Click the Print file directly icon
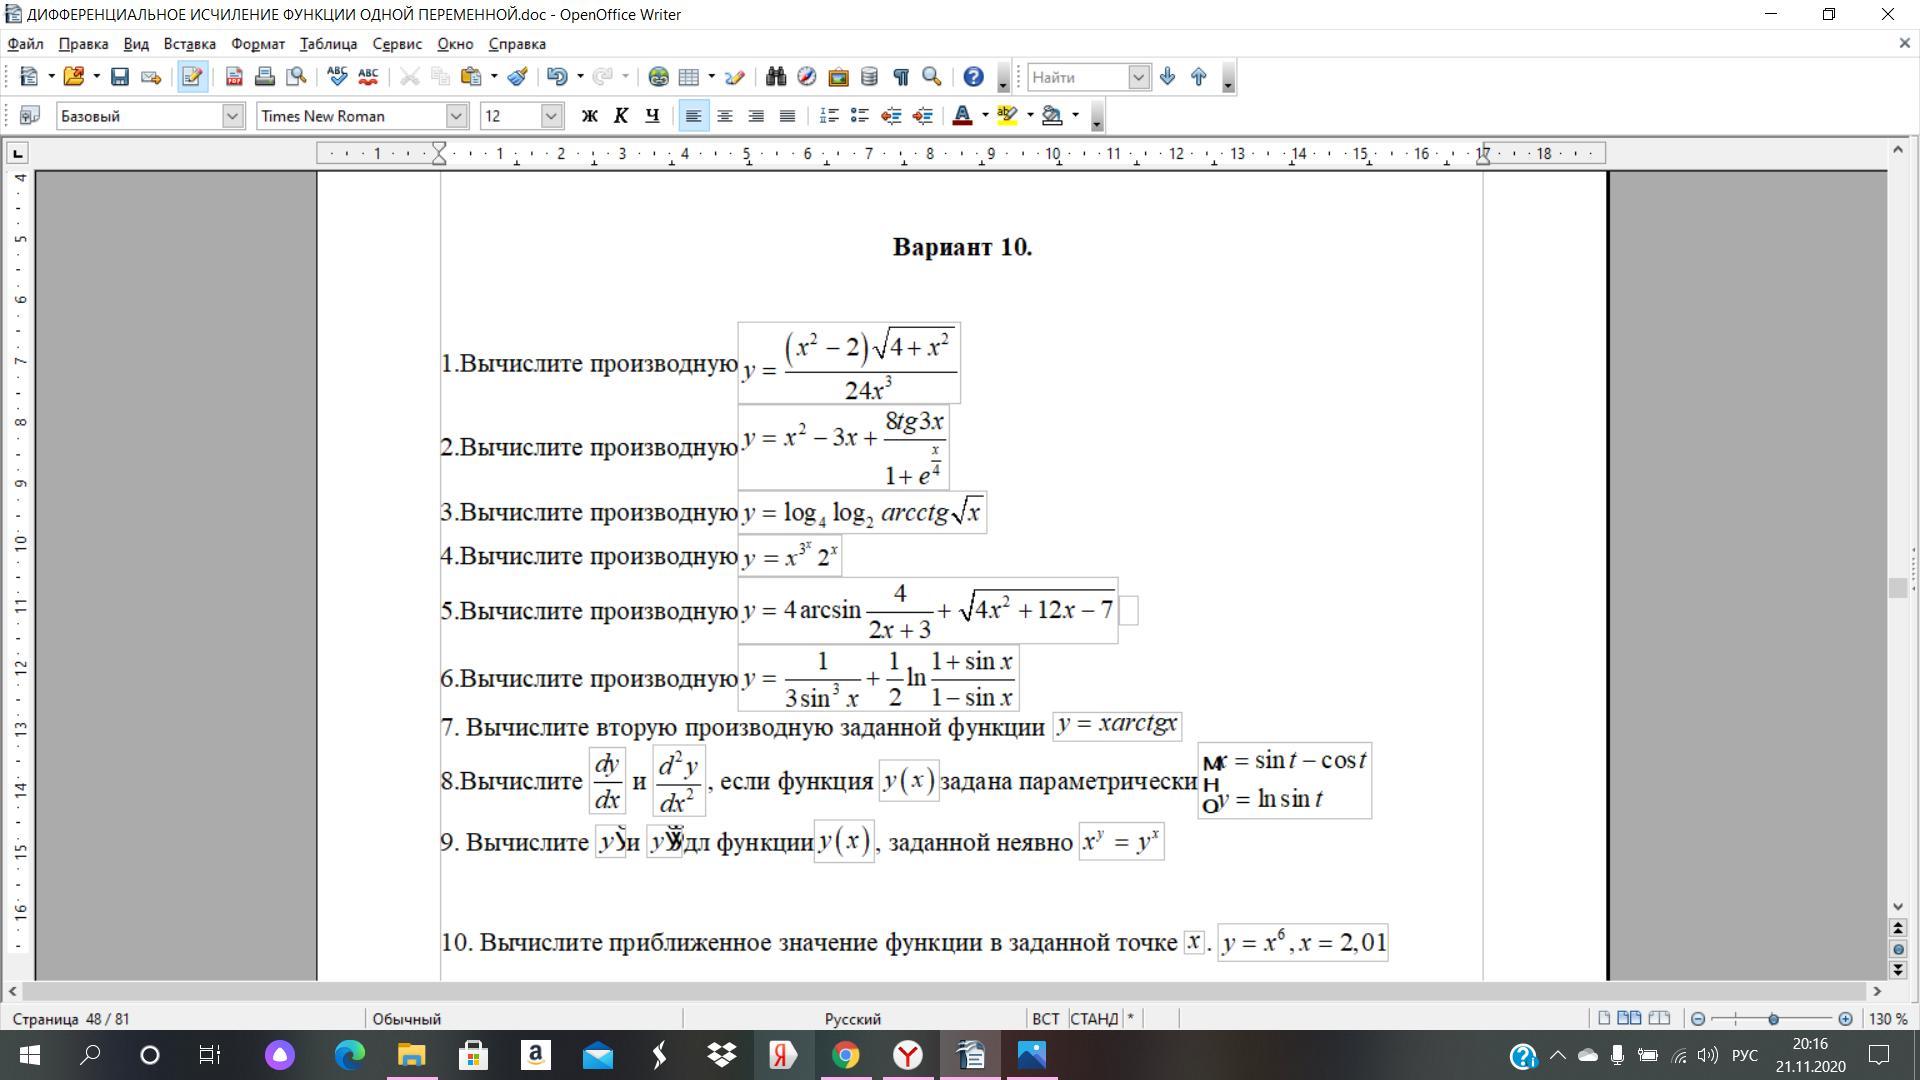Viewport: 1920px width, 1080px height. click(265, 77)
